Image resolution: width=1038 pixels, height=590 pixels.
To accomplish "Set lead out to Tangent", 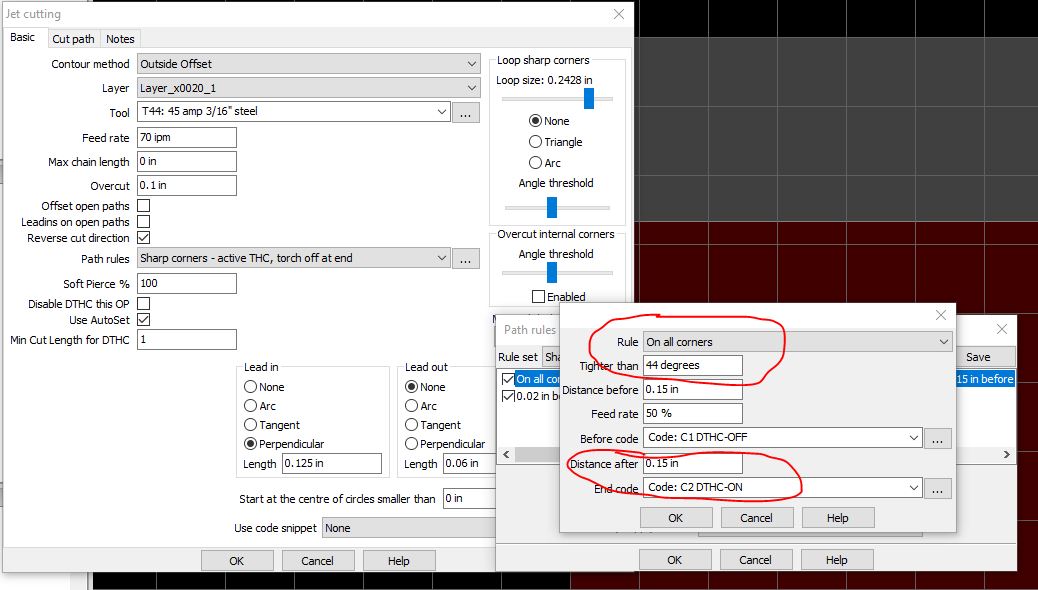I will tap(409, 424).
